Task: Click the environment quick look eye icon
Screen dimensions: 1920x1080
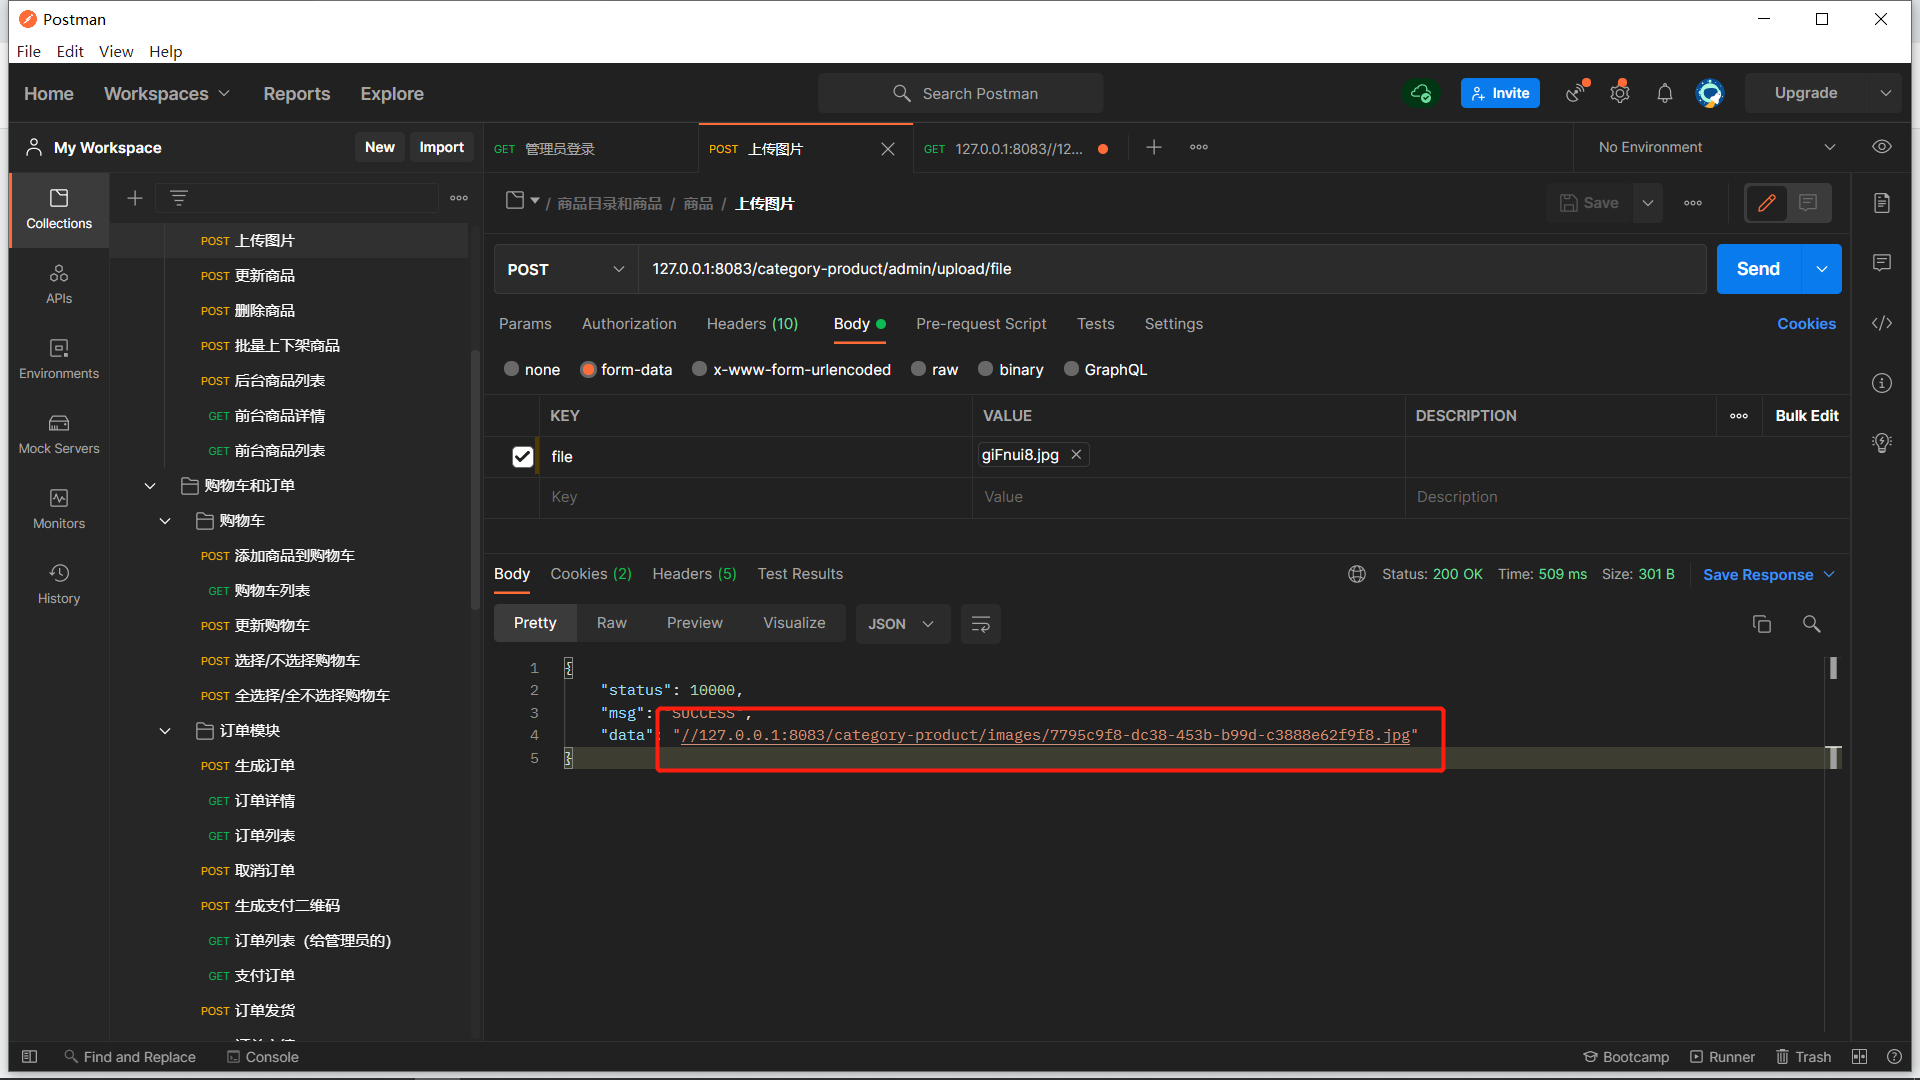Action: pos(1881,147)
